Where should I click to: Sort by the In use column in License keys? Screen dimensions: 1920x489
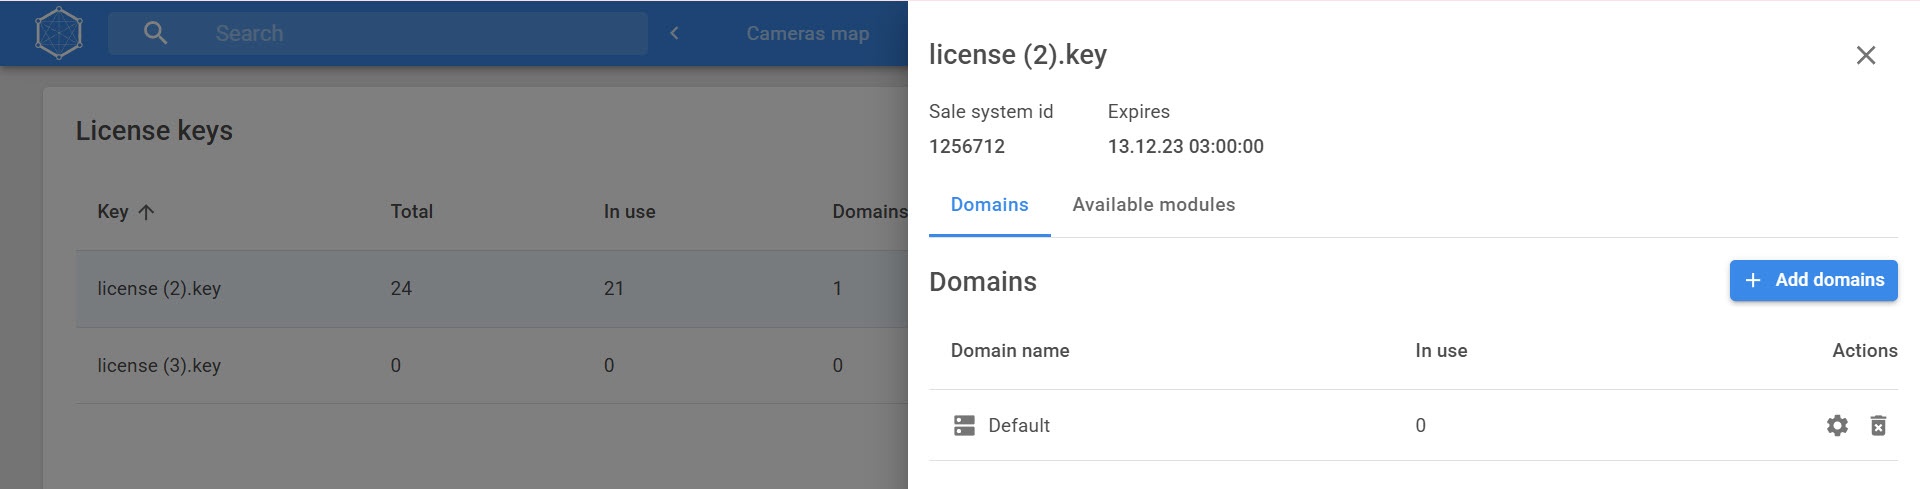tap(629, 212)
